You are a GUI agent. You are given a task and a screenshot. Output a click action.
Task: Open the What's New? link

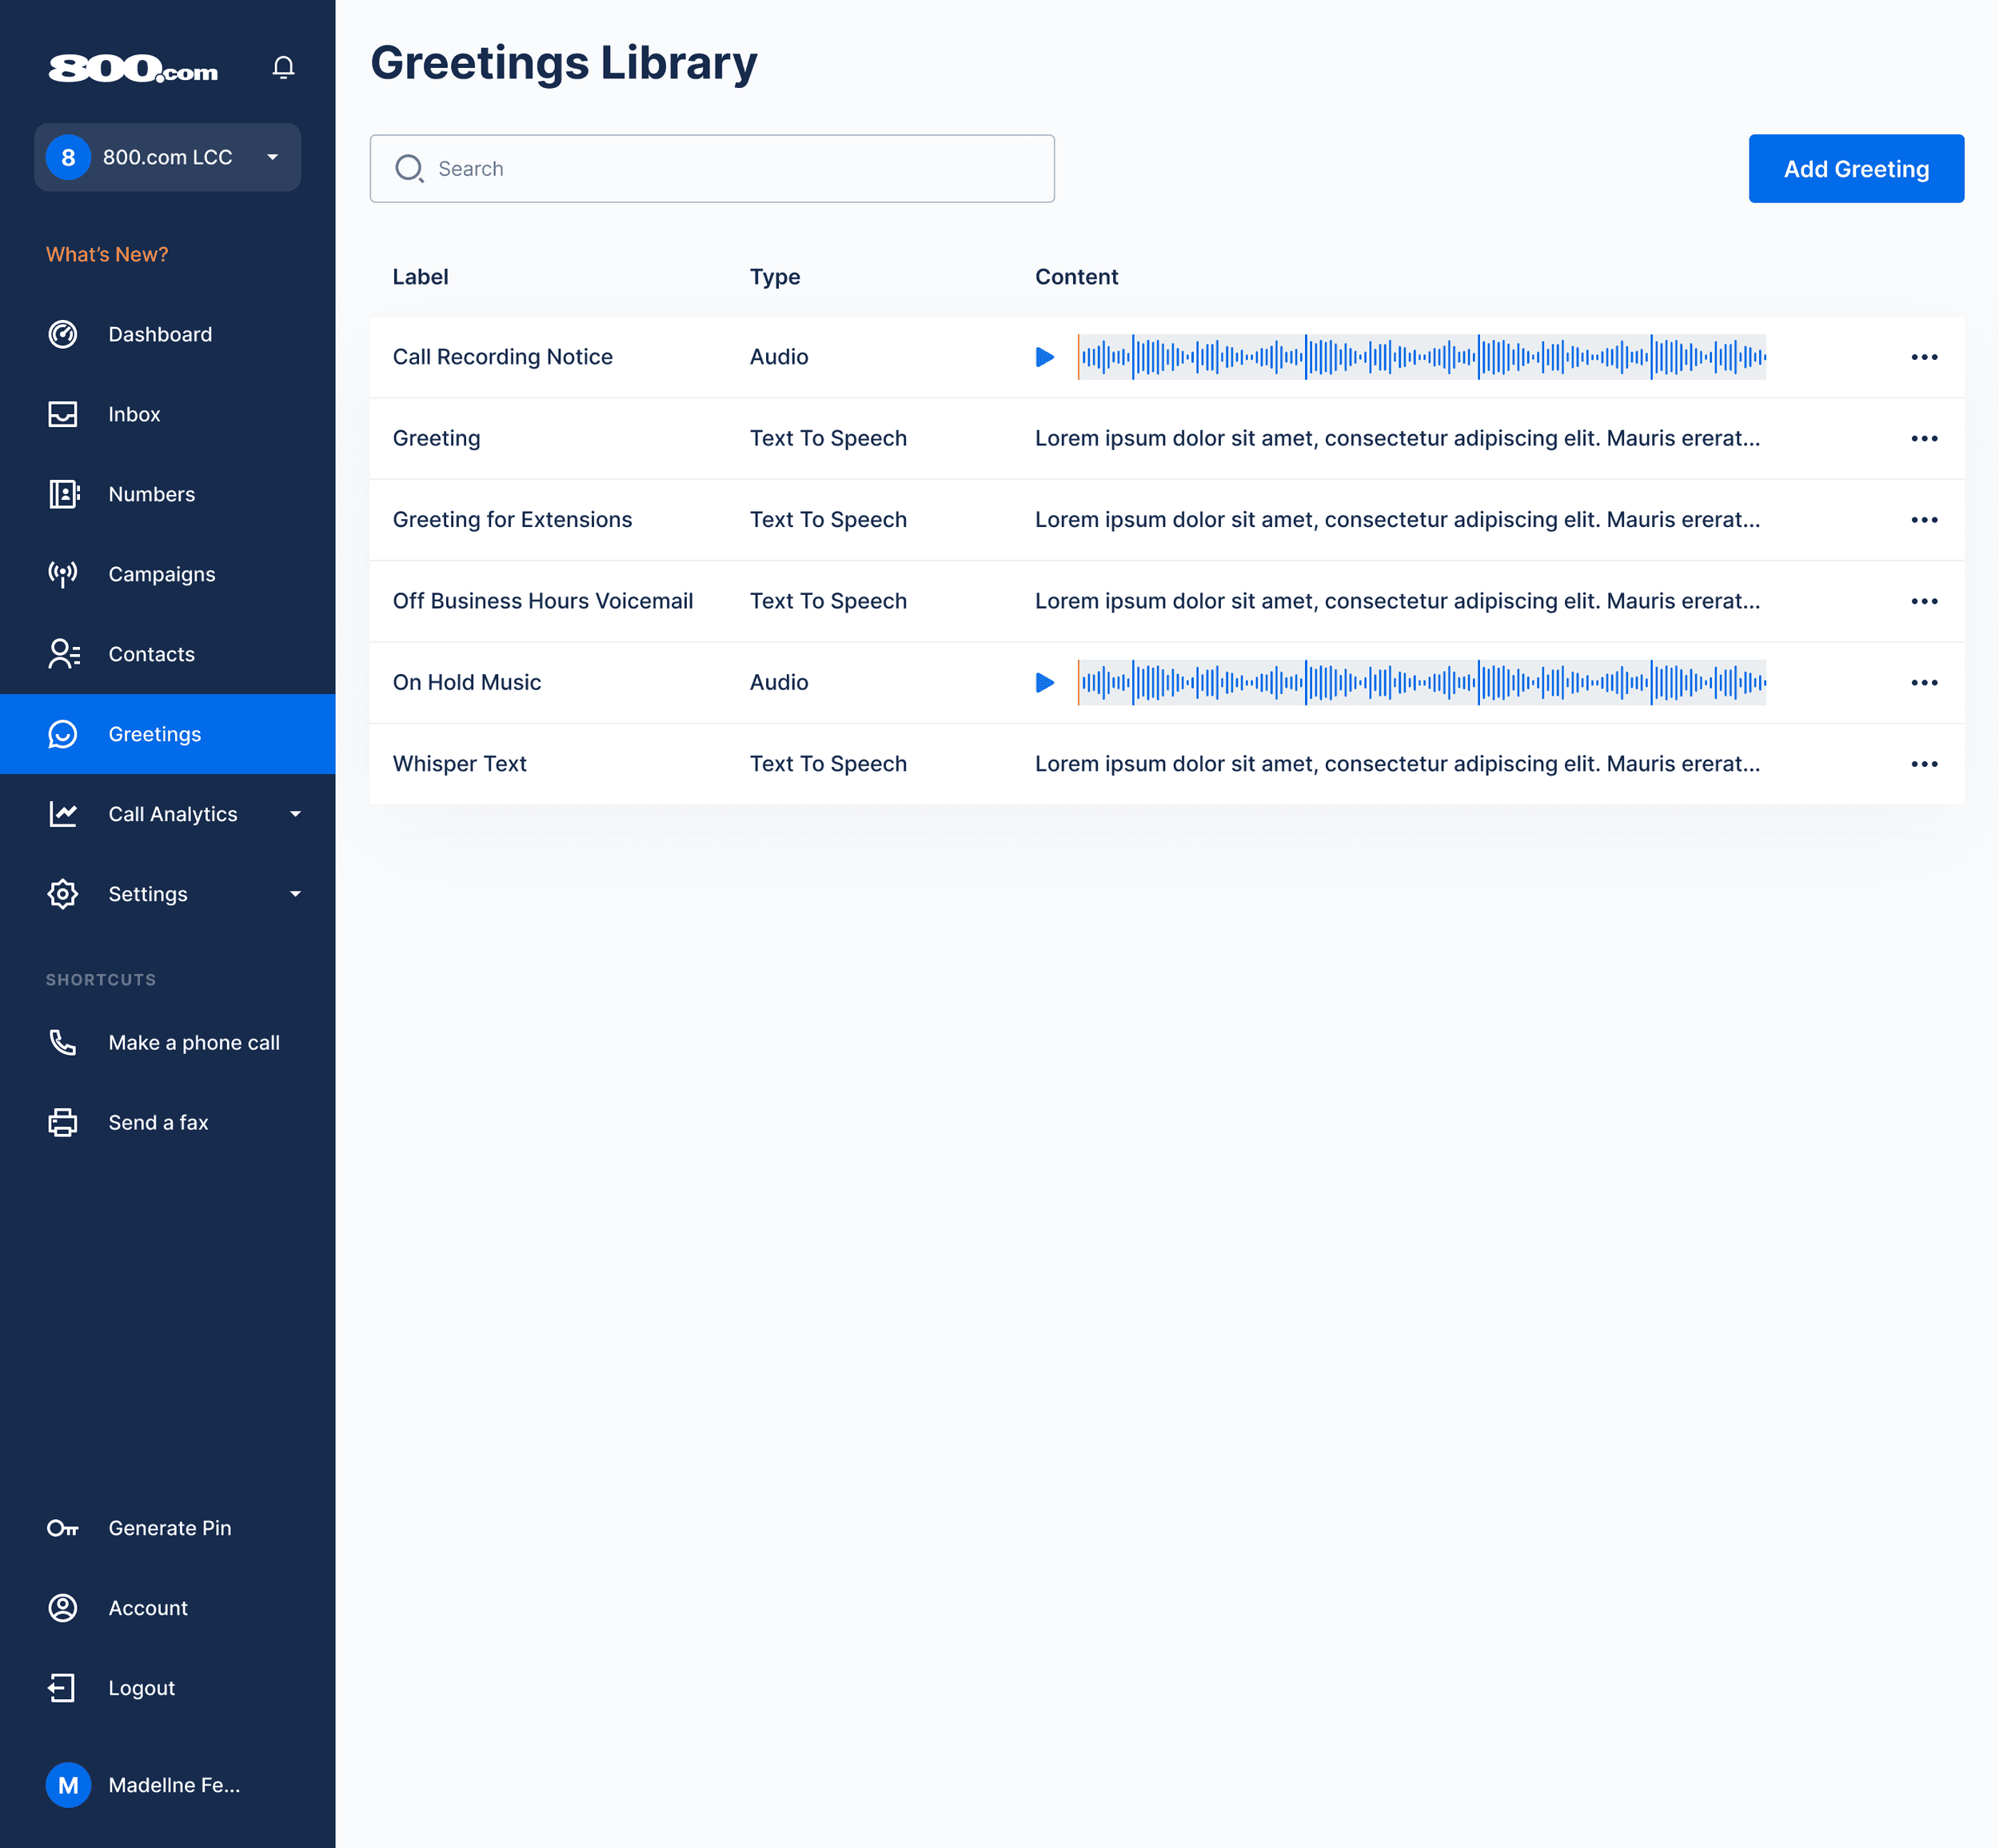click(107, 254)
